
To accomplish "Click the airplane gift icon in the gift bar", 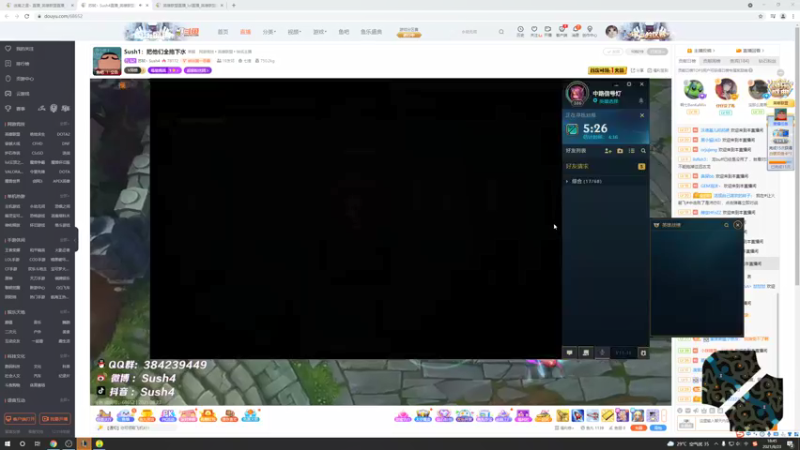I will pyautogui.click(x=592, y=416).
